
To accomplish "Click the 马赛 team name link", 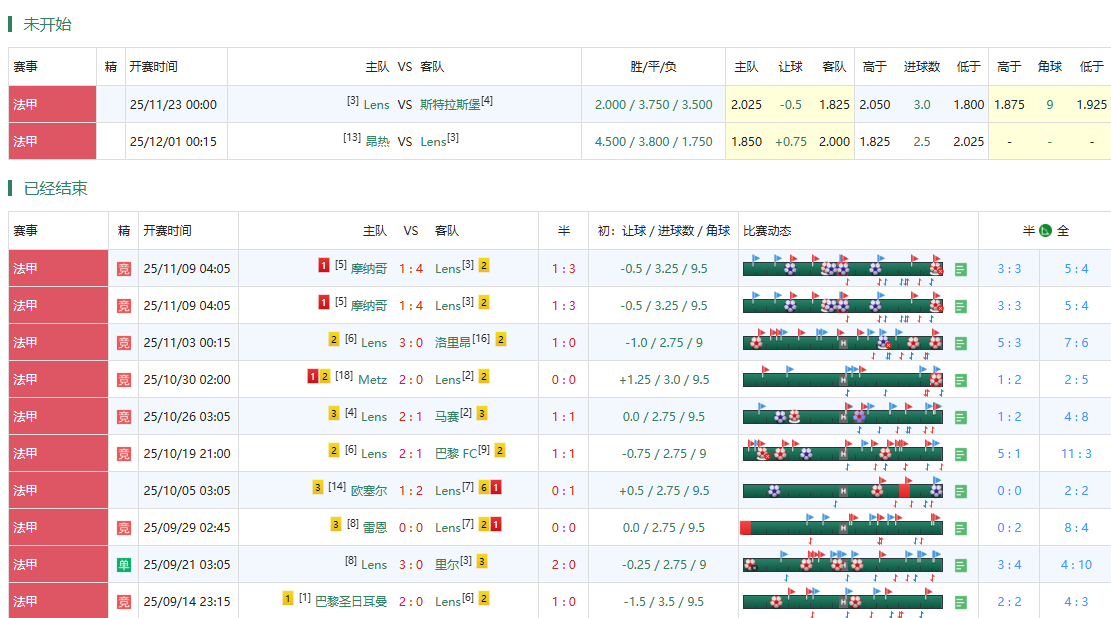I will [447, 417].
